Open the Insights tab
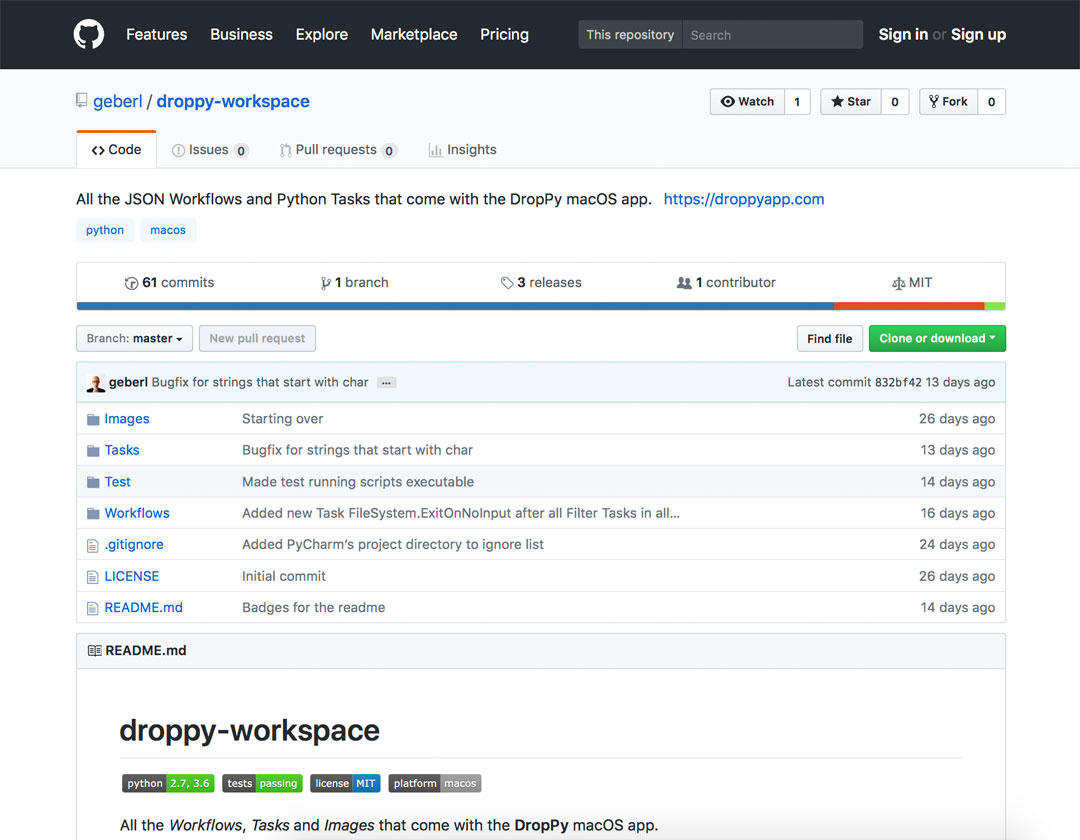The height and width of the screenshot is (840, 1080). (x=462, y=149)
